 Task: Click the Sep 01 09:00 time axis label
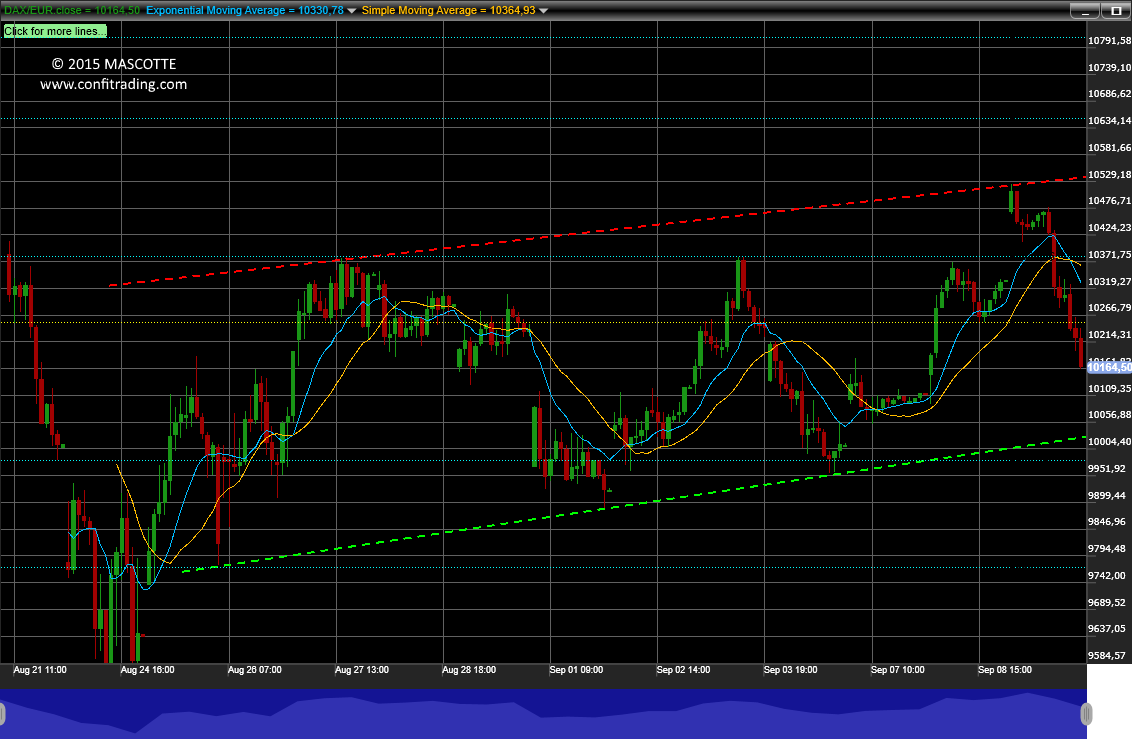(x=576, y=670)
